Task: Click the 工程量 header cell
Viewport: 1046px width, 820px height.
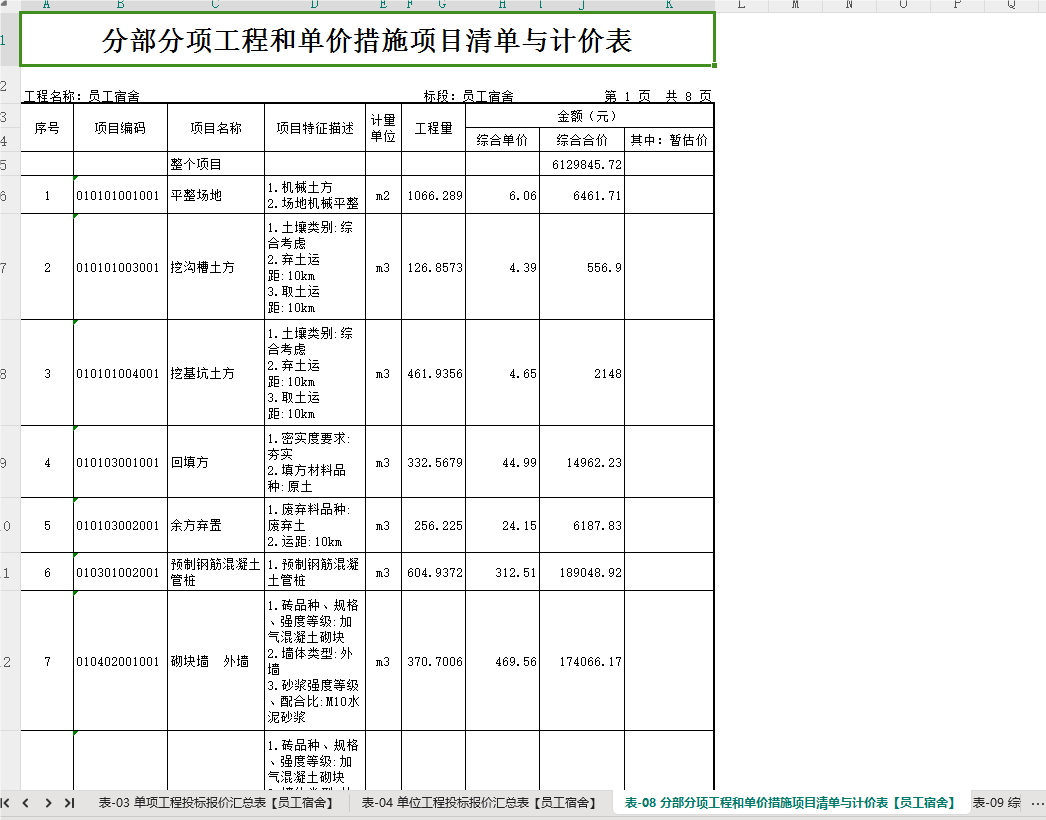Action: click(434, 127)
